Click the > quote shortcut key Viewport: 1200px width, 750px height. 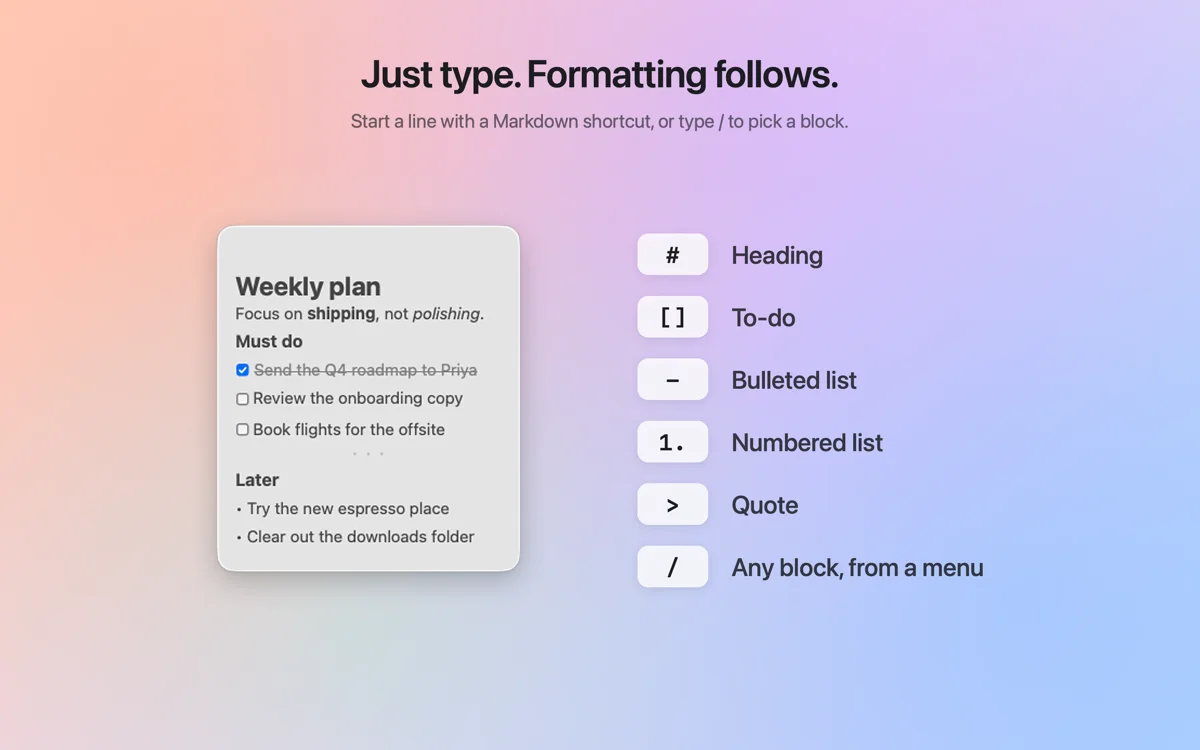pyautogui.click(x=673, y=505)
